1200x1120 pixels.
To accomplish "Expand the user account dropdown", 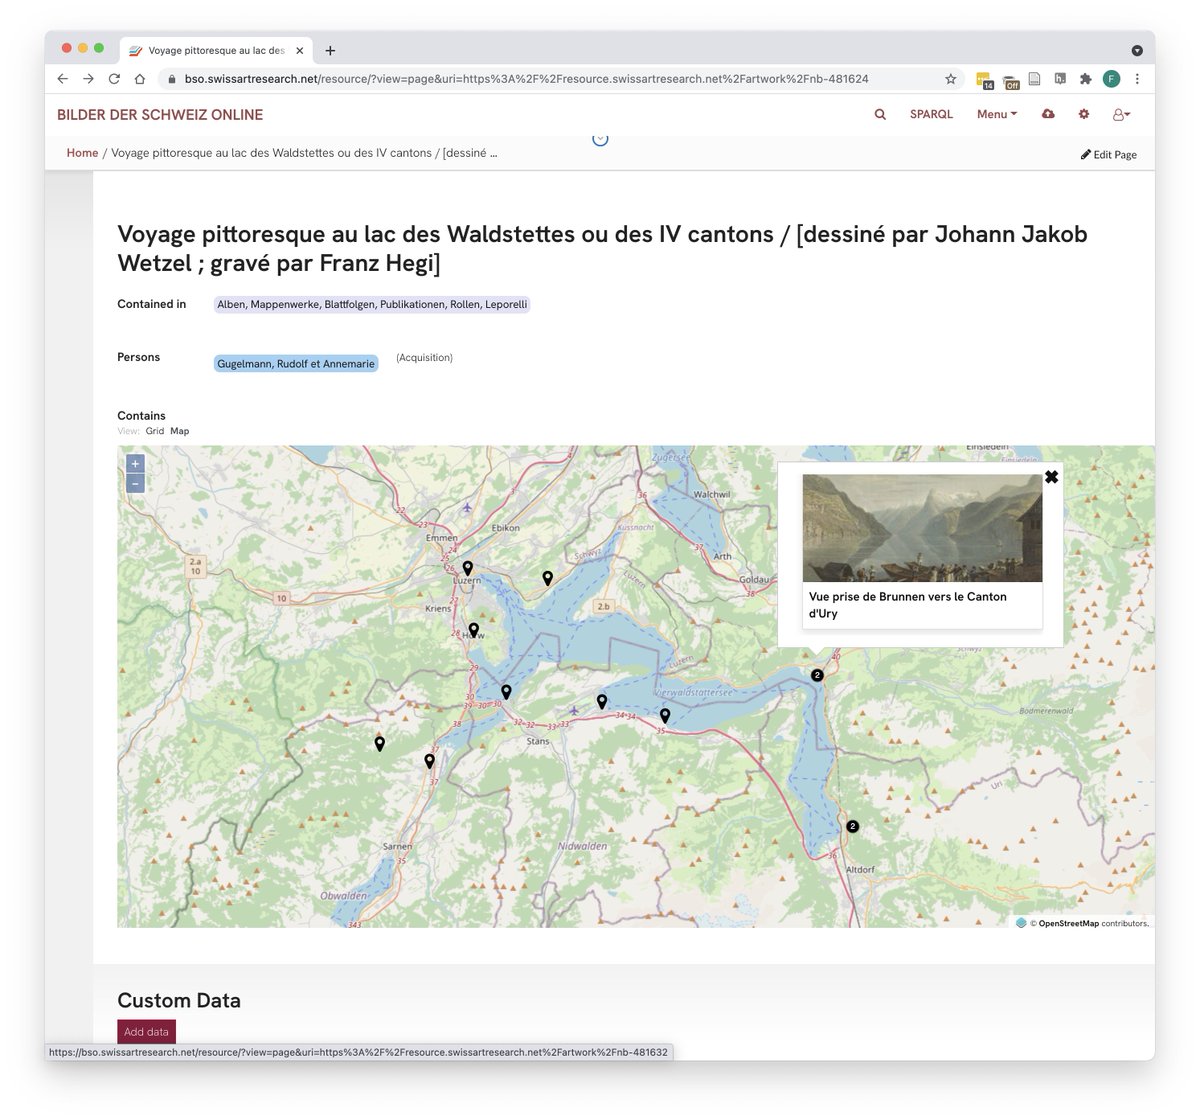I will (1122, 114).
